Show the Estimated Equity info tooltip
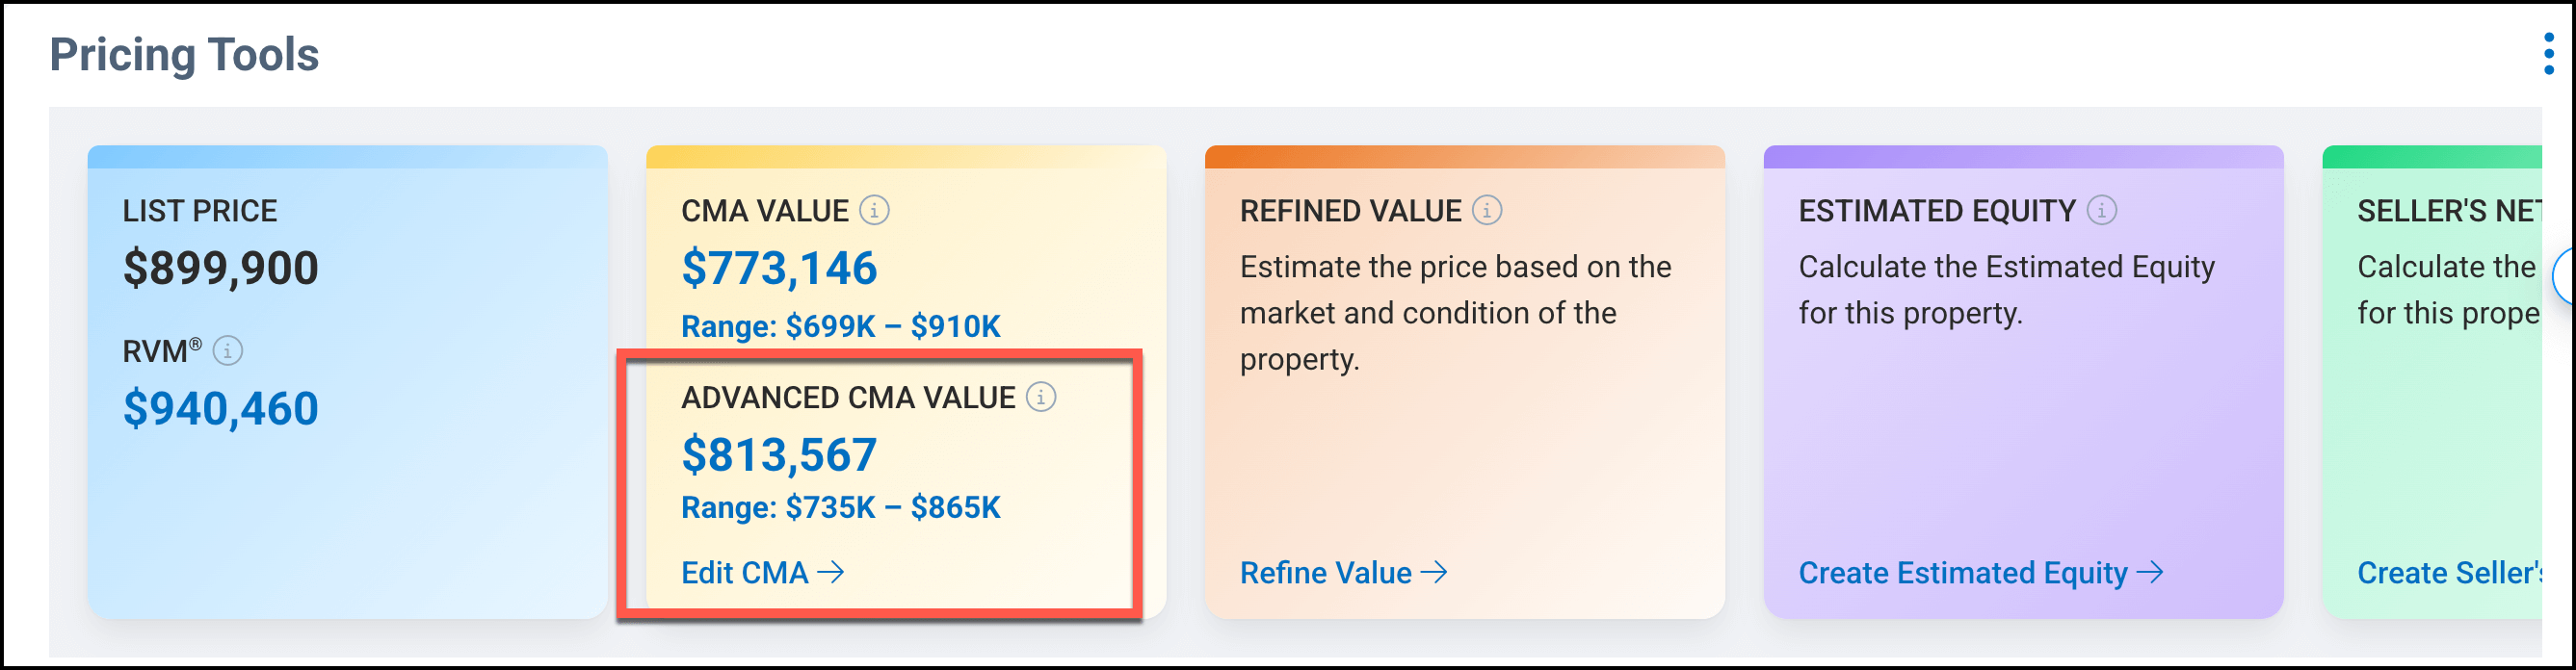The width and height of the screenshot is (2576, 670). point(2102,211)
